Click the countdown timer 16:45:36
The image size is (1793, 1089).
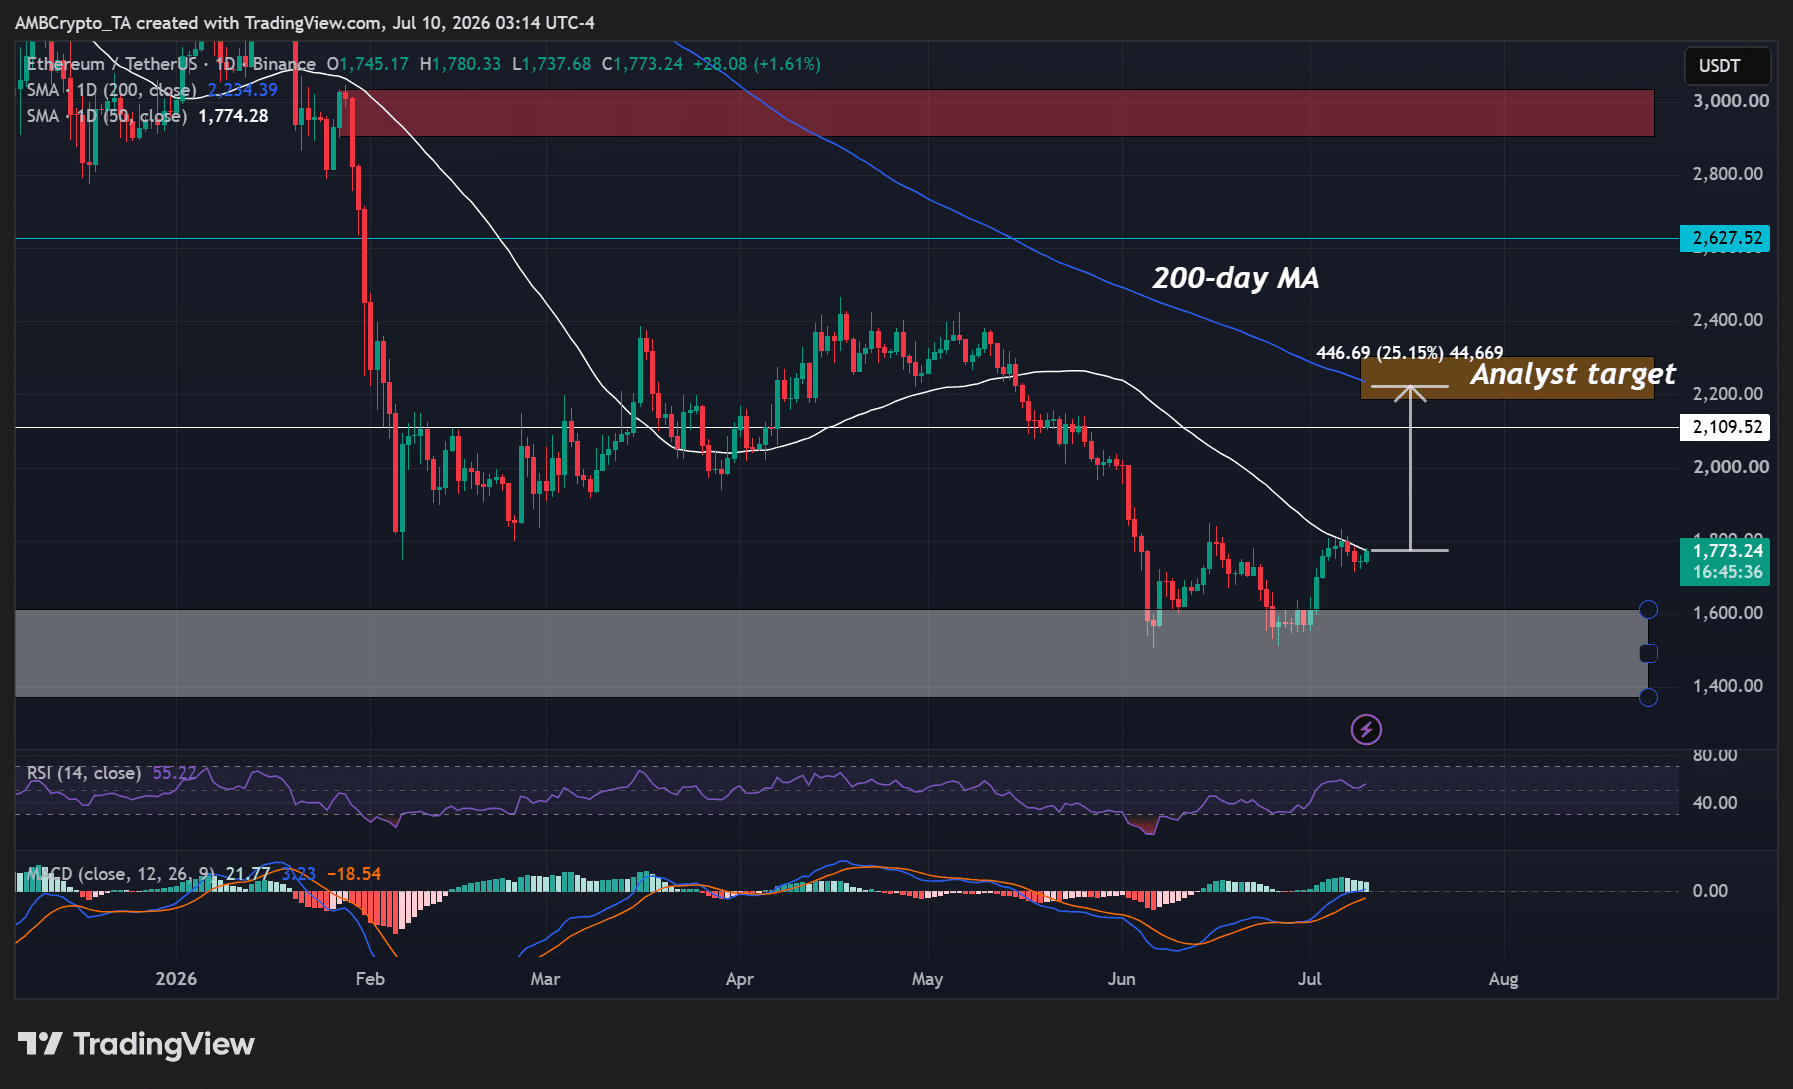[1725, 573]
